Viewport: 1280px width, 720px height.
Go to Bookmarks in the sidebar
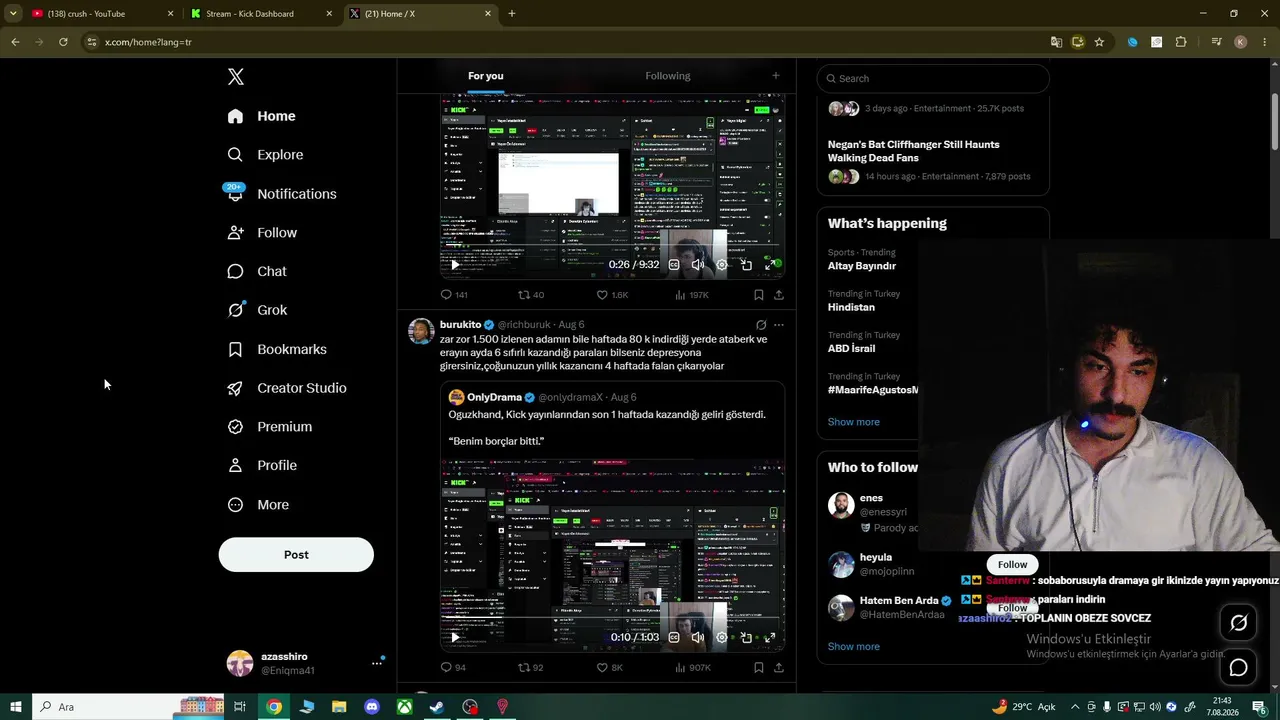(x=277, y=349)
